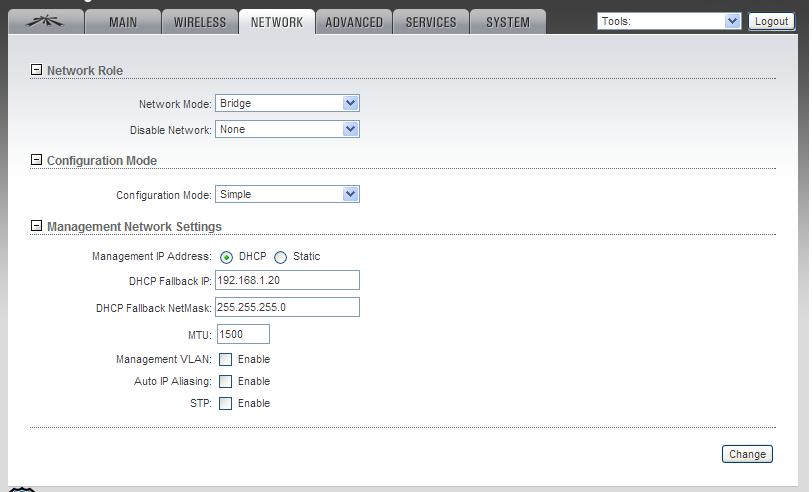Collapse the Management Network Settings section
This screenshot has height=492, width=812.
click(36, 226)
